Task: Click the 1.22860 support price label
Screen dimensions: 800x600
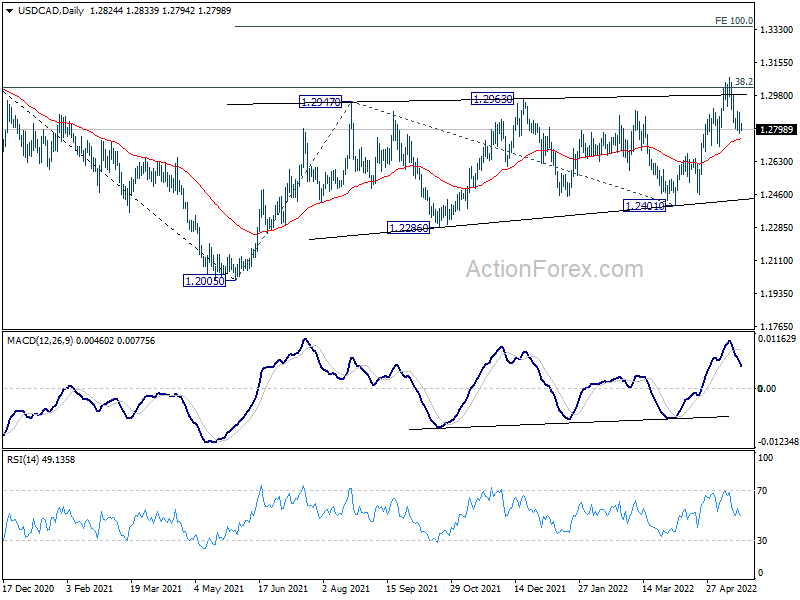Action: click(x=408, y=229)
